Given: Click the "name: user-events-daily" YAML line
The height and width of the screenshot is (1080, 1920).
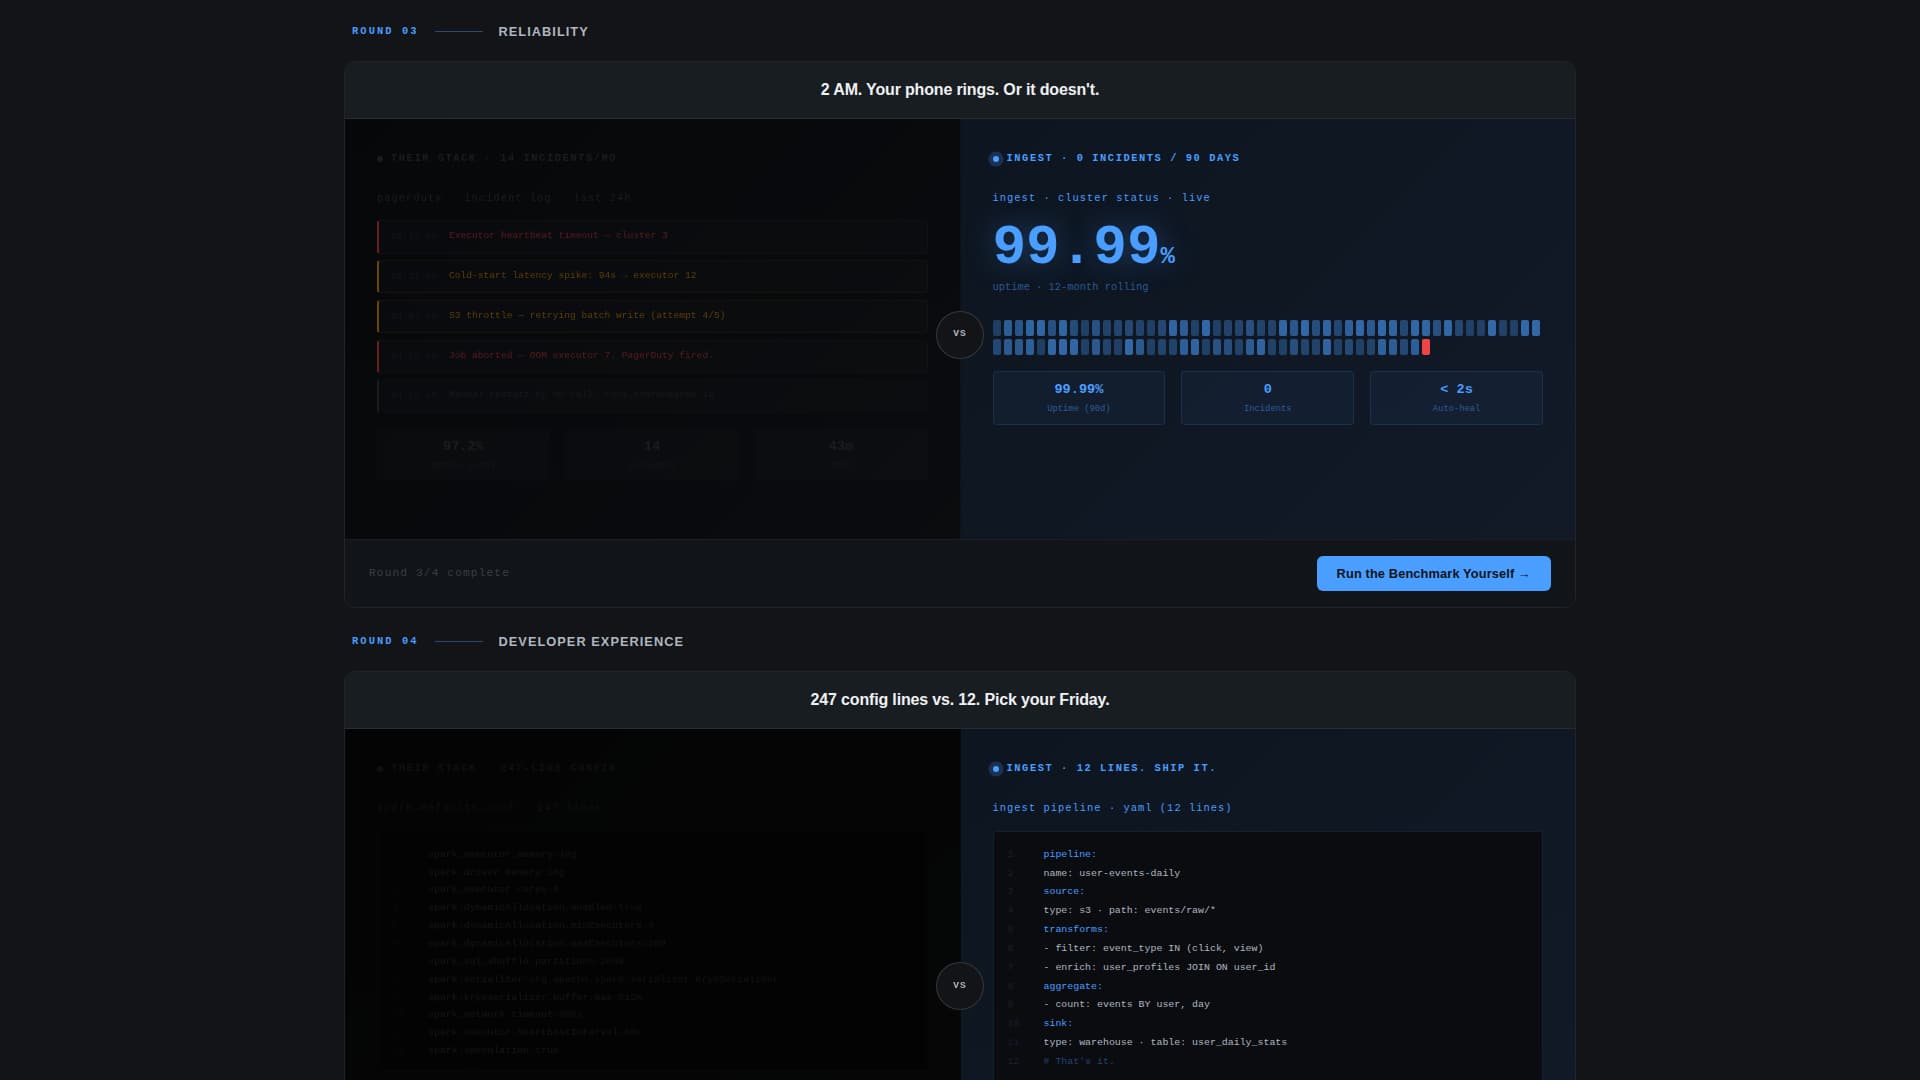Looking at the screenshot, I should point(1111,873).
